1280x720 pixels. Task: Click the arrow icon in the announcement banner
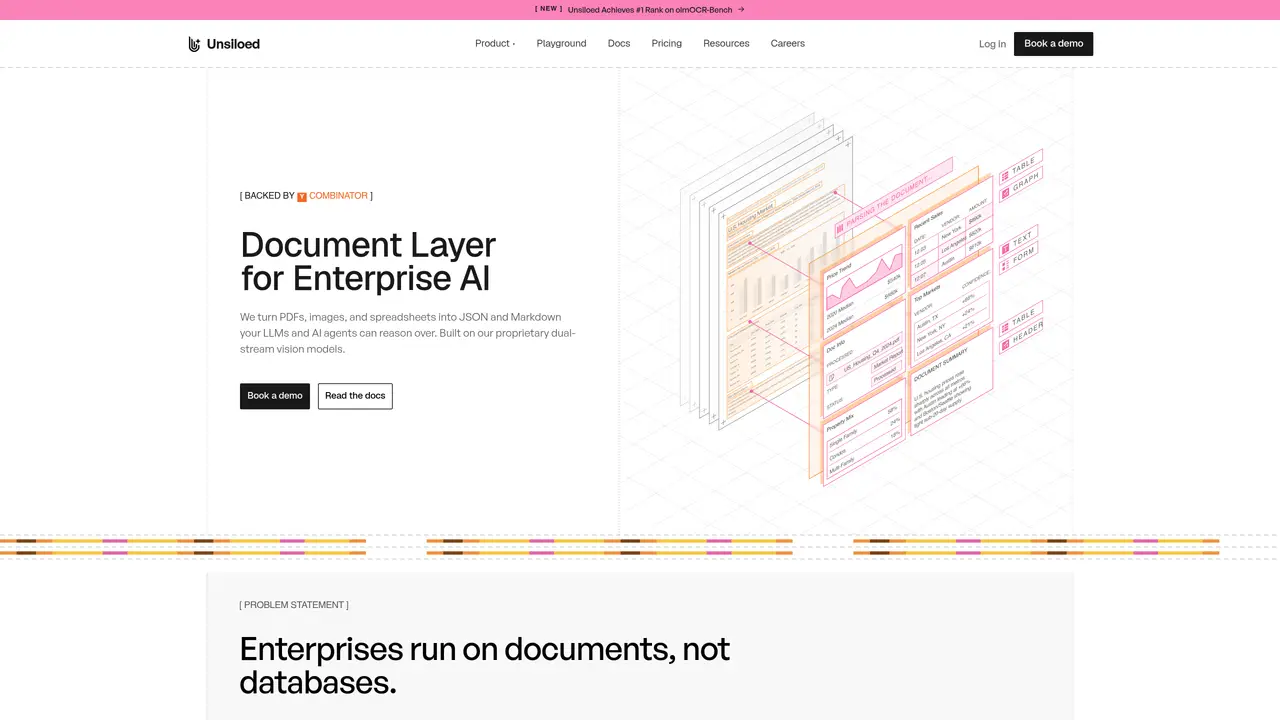coord(741,9)
